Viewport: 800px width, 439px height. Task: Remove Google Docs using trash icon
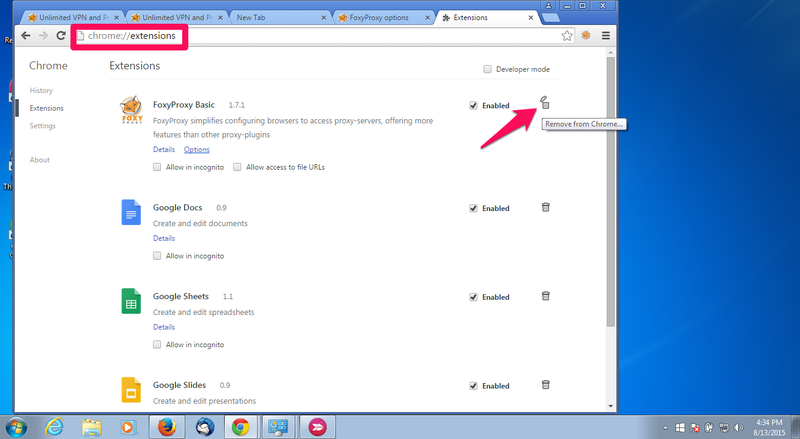coord(545,207)
